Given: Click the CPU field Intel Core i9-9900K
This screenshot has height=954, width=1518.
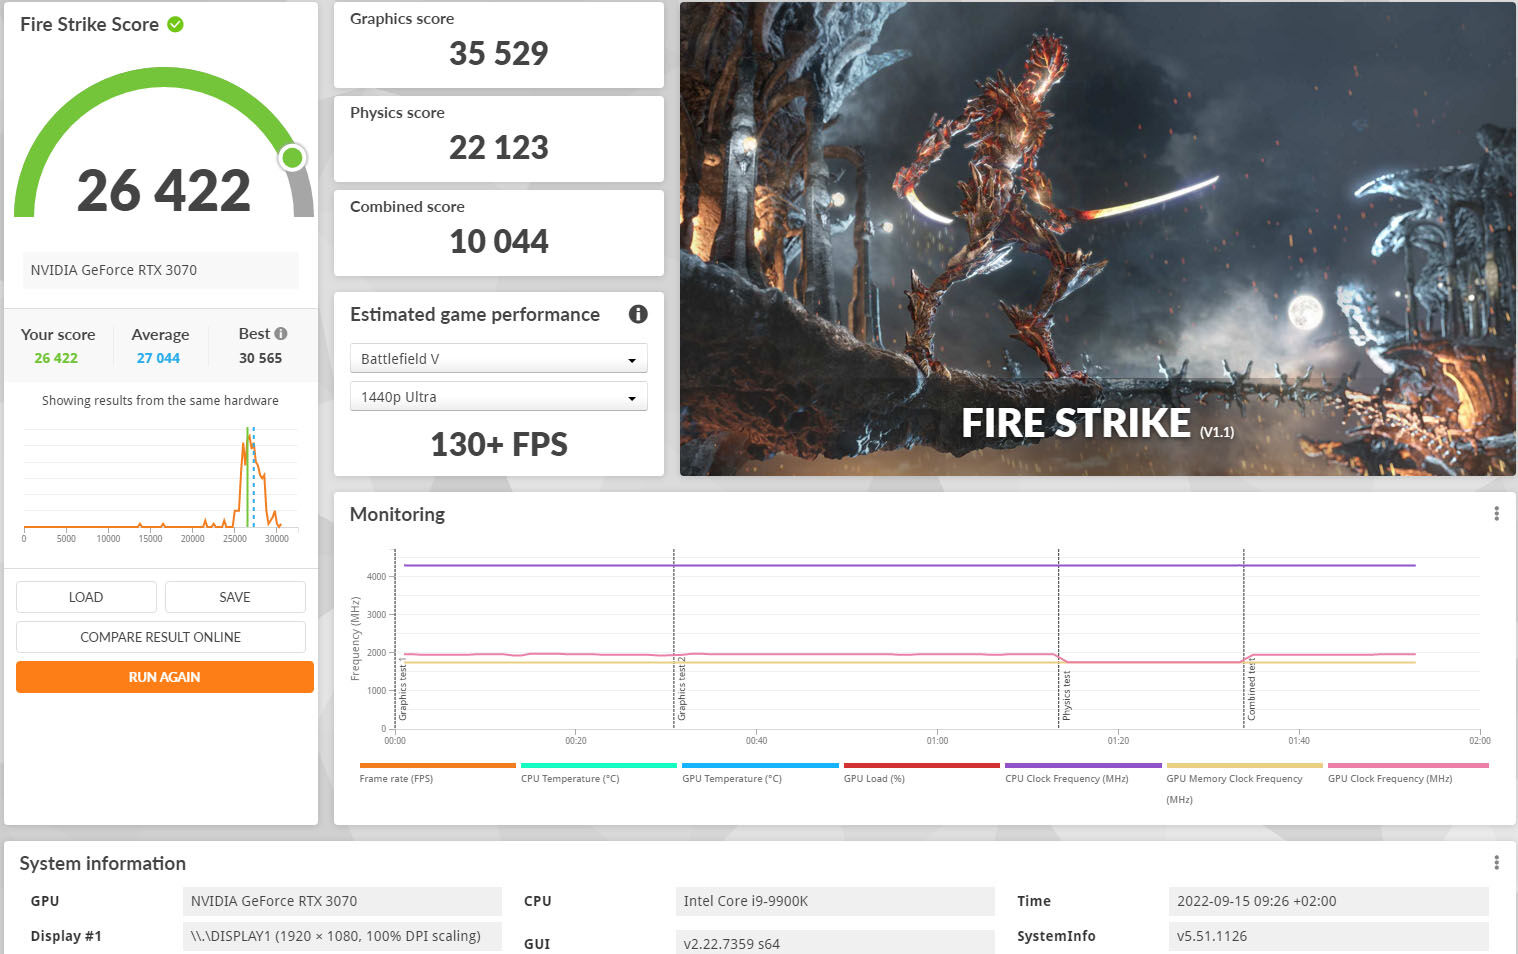Looking at the screenshot, I should [835, 901].
